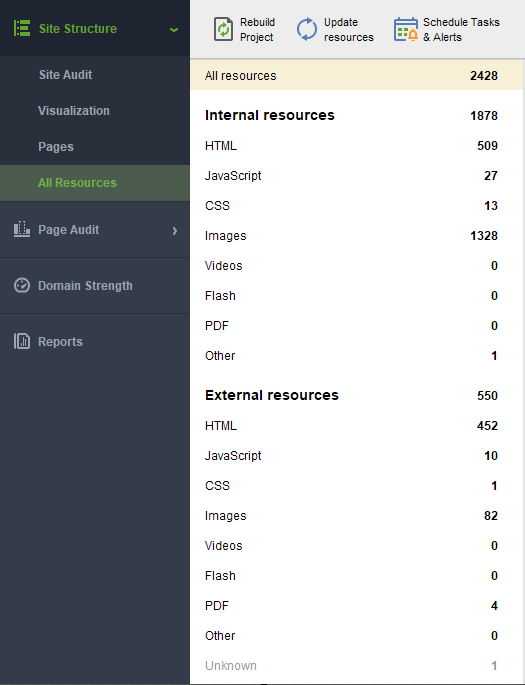This screenshot has width=525, height=685.
Task: Select the Unknown resources row
Action: tap(356, 666)
